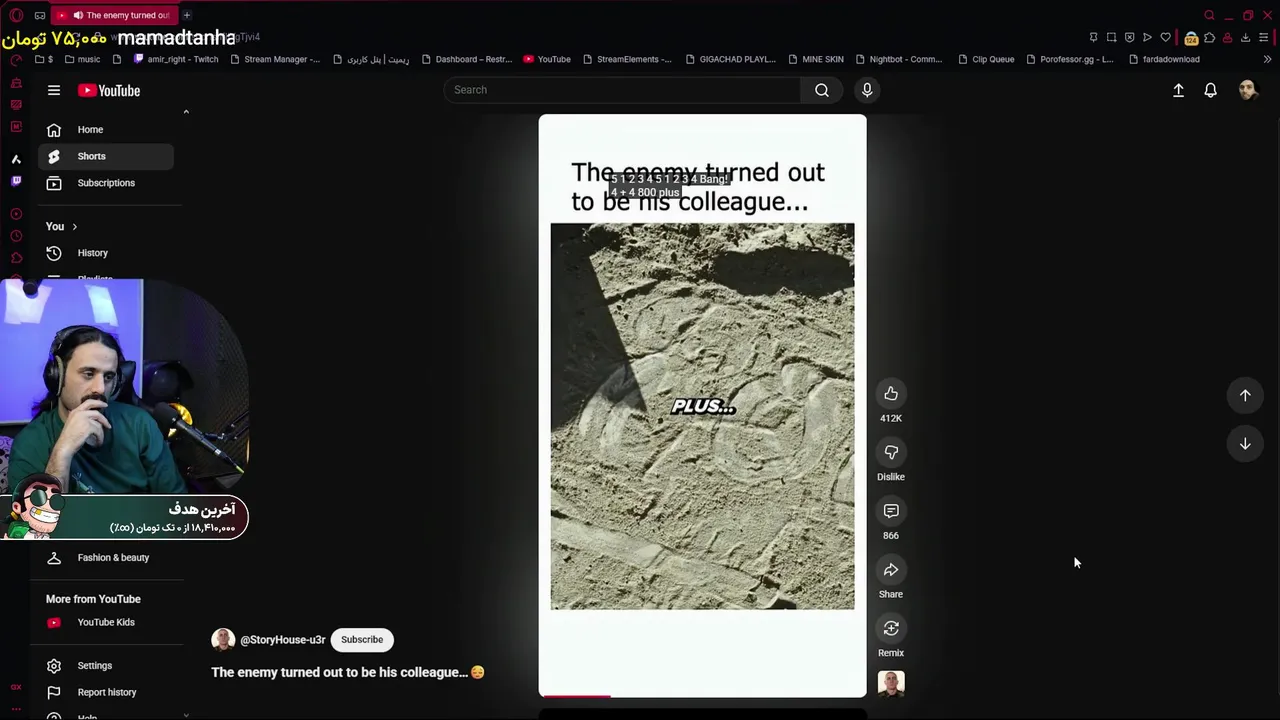
Task: Select the 'The enemy turned out' tab
Action: [114, 15]
